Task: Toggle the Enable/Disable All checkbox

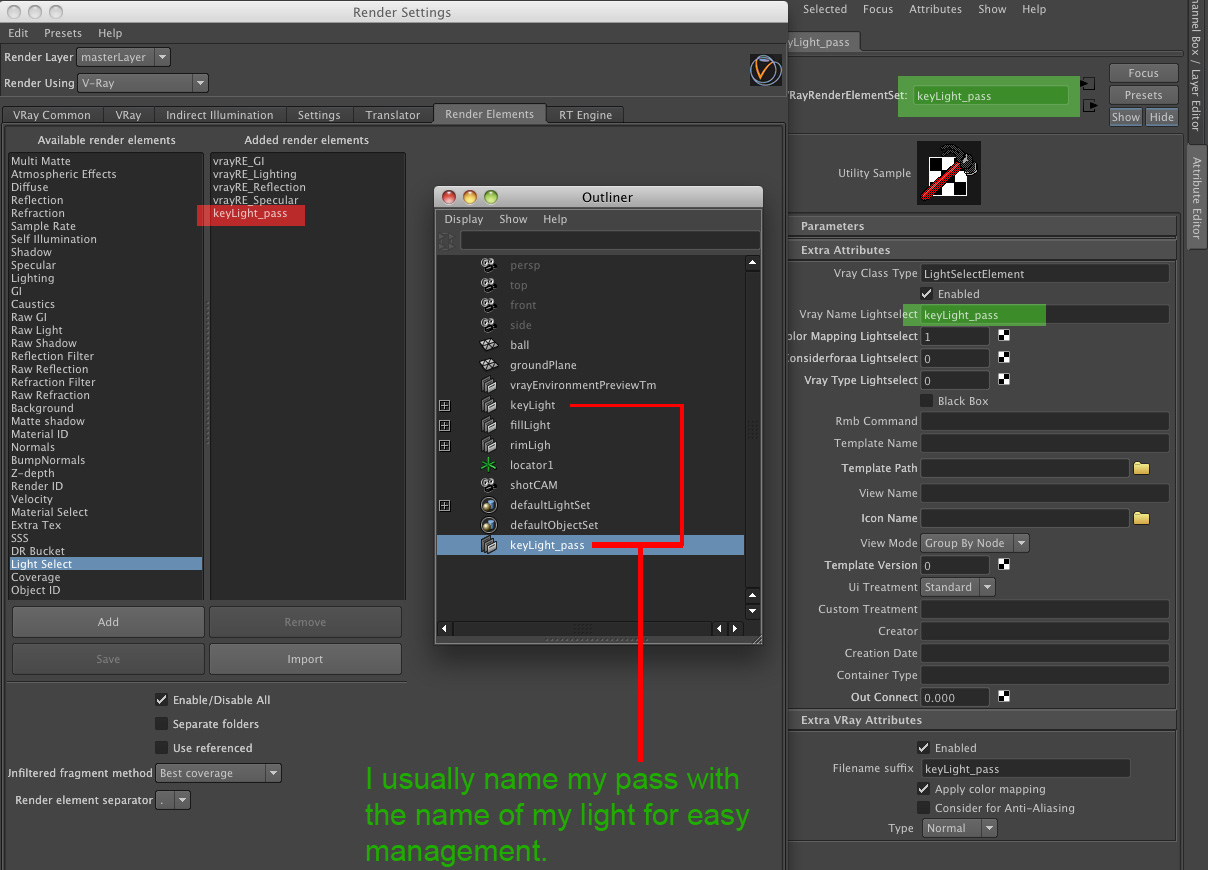Action: click(161, 700)
